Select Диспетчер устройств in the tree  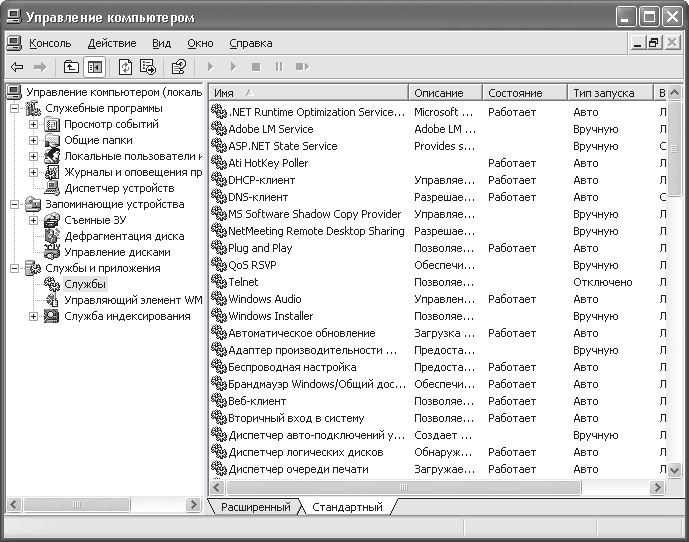119,188
